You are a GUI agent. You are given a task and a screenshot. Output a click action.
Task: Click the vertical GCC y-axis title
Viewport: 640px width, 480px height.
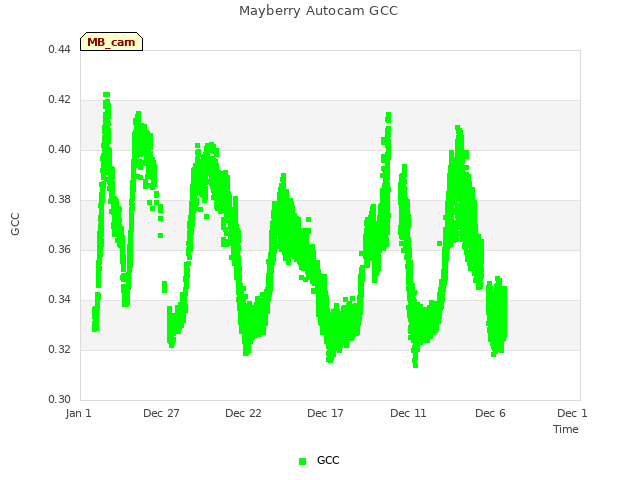click(15, 224)
